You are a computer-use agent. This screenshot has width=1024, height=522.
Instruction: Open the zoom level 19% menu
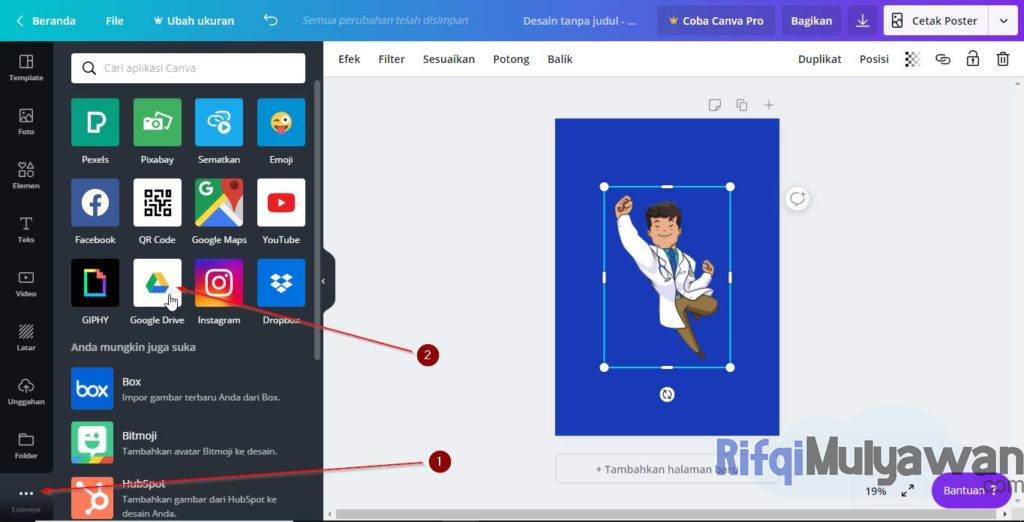click(875, 491)
